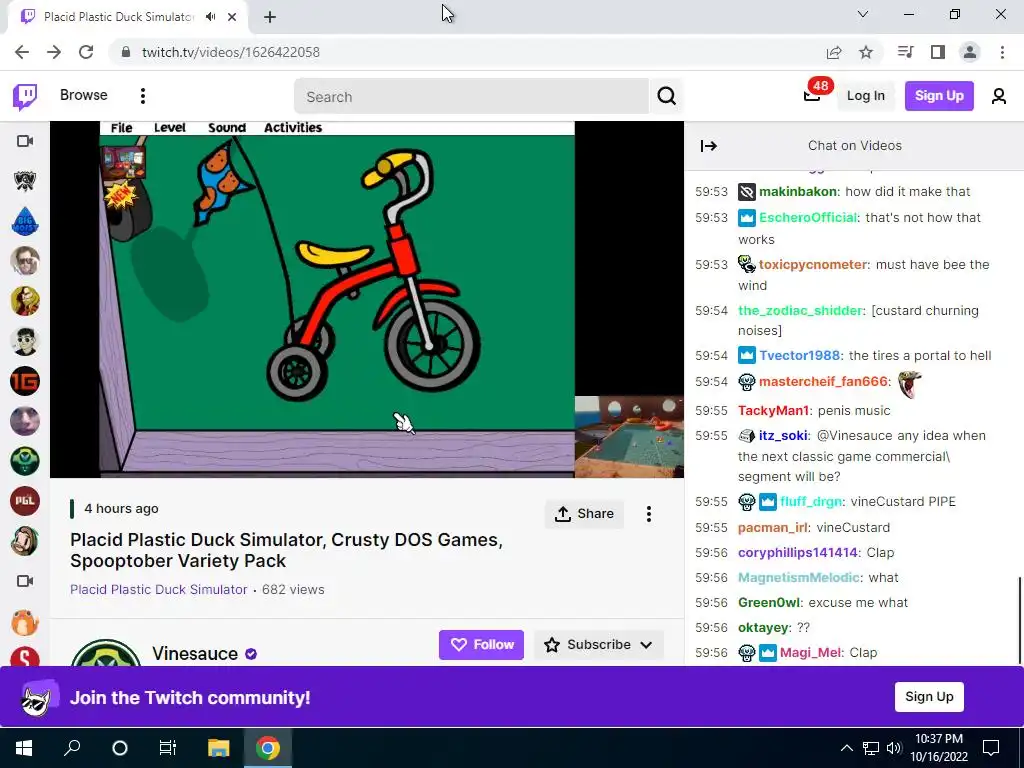1024x768 pixels.
Task: Click the magnifier search button
Action: (666, 97)
